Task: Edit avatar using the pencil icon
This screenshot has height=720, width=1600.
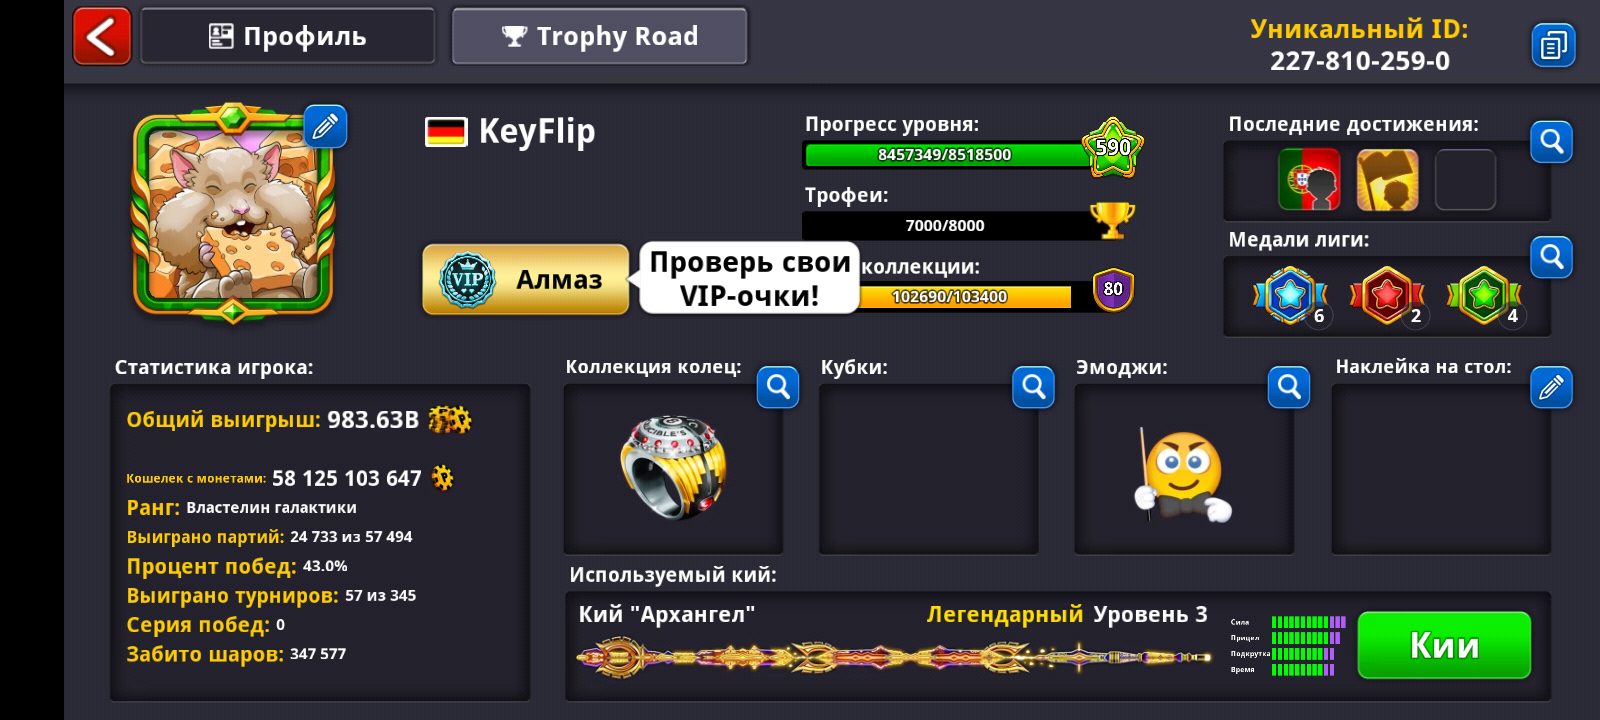Action: click(325, 126)
